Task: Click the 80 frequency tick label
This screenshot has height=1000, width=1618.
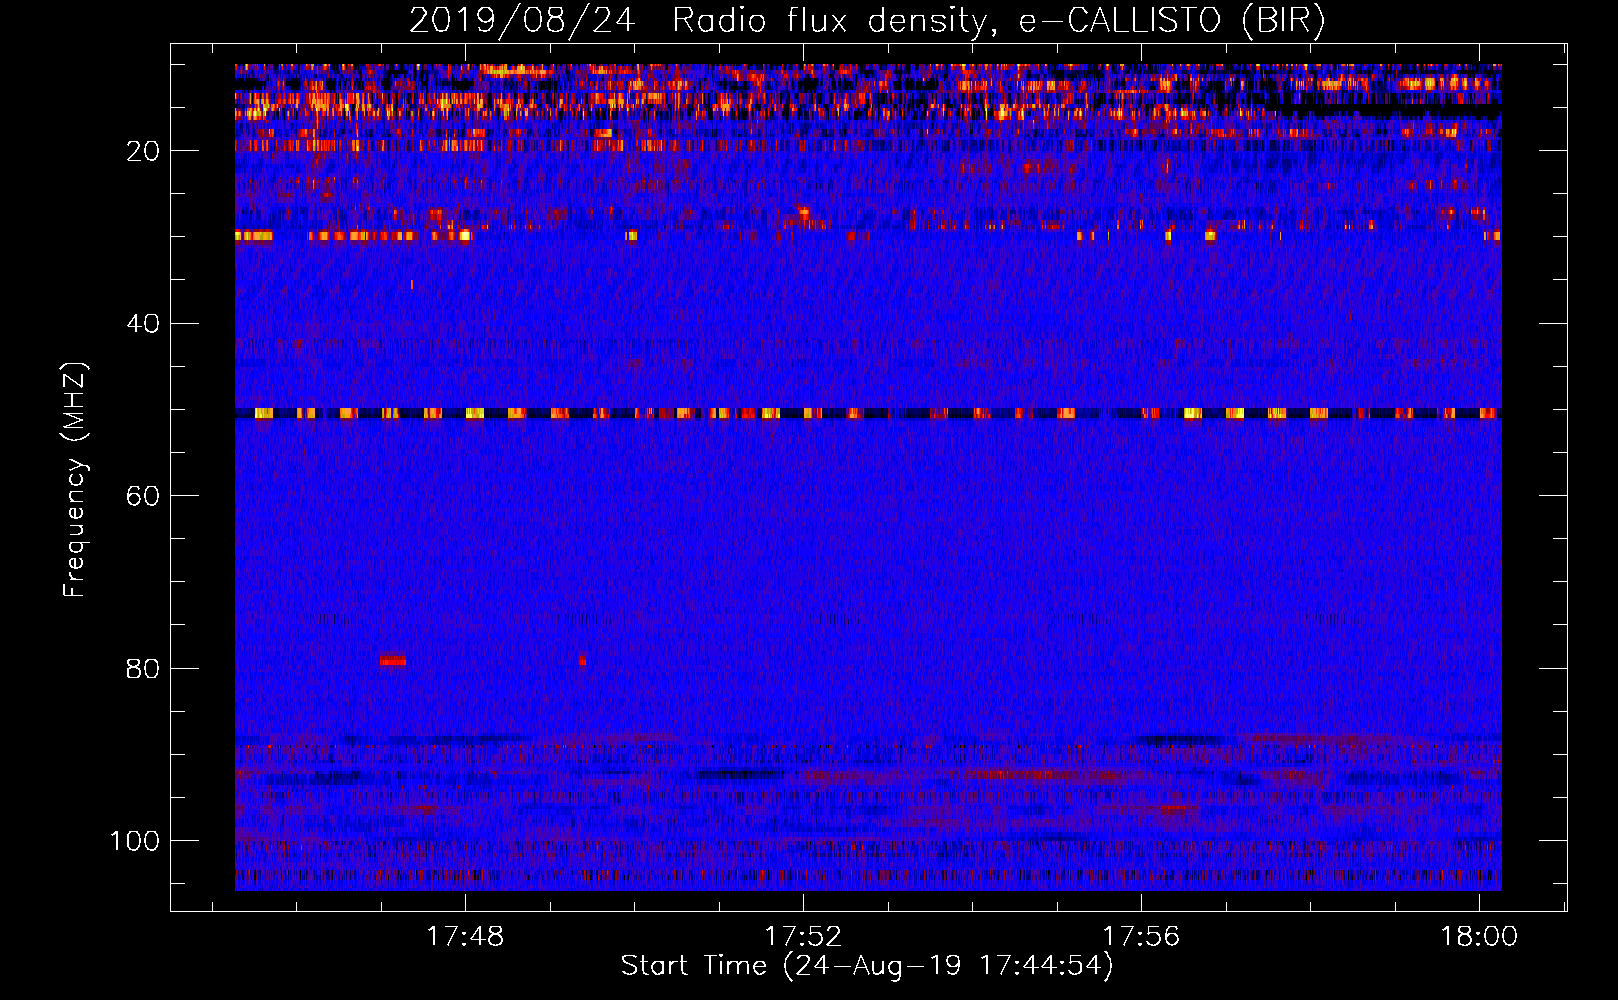Action: (143, 668)
